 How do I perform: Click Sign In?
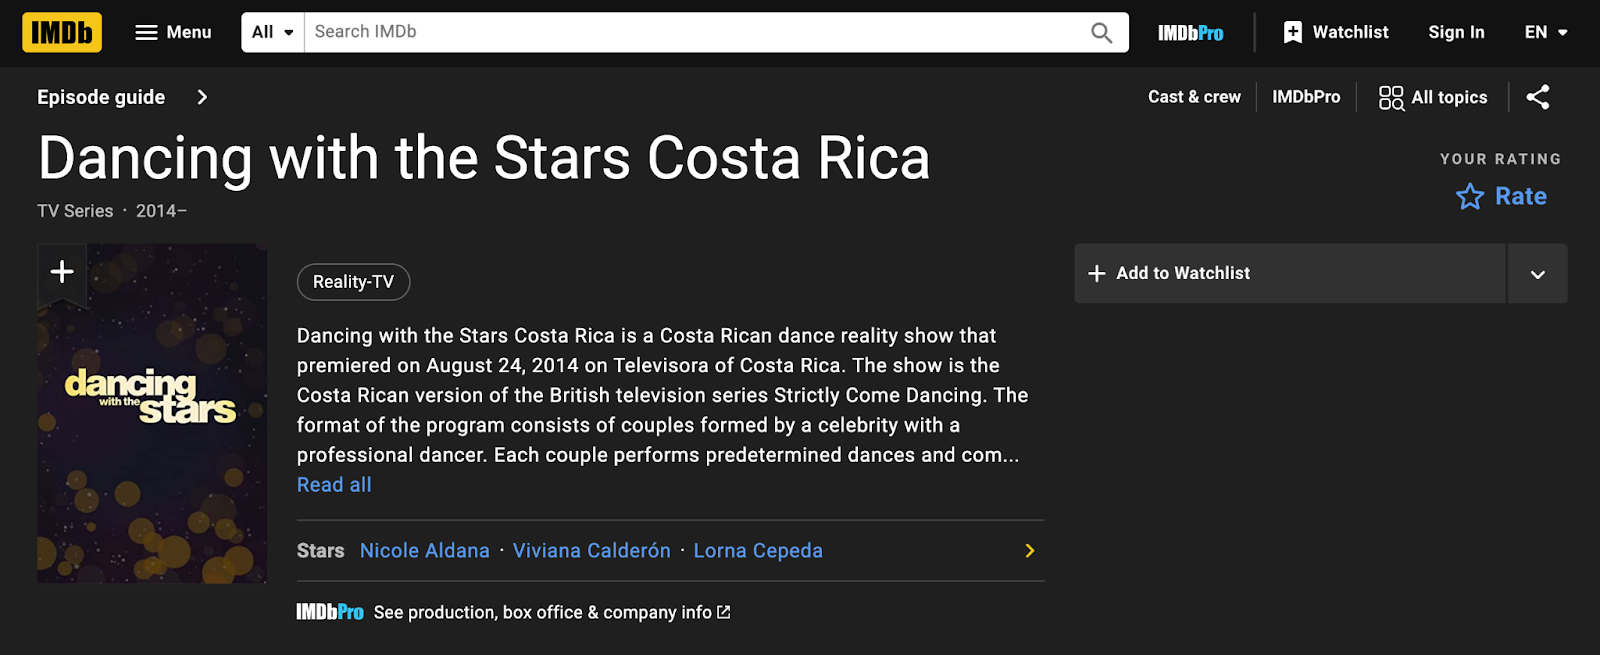tap(1456, 32)
